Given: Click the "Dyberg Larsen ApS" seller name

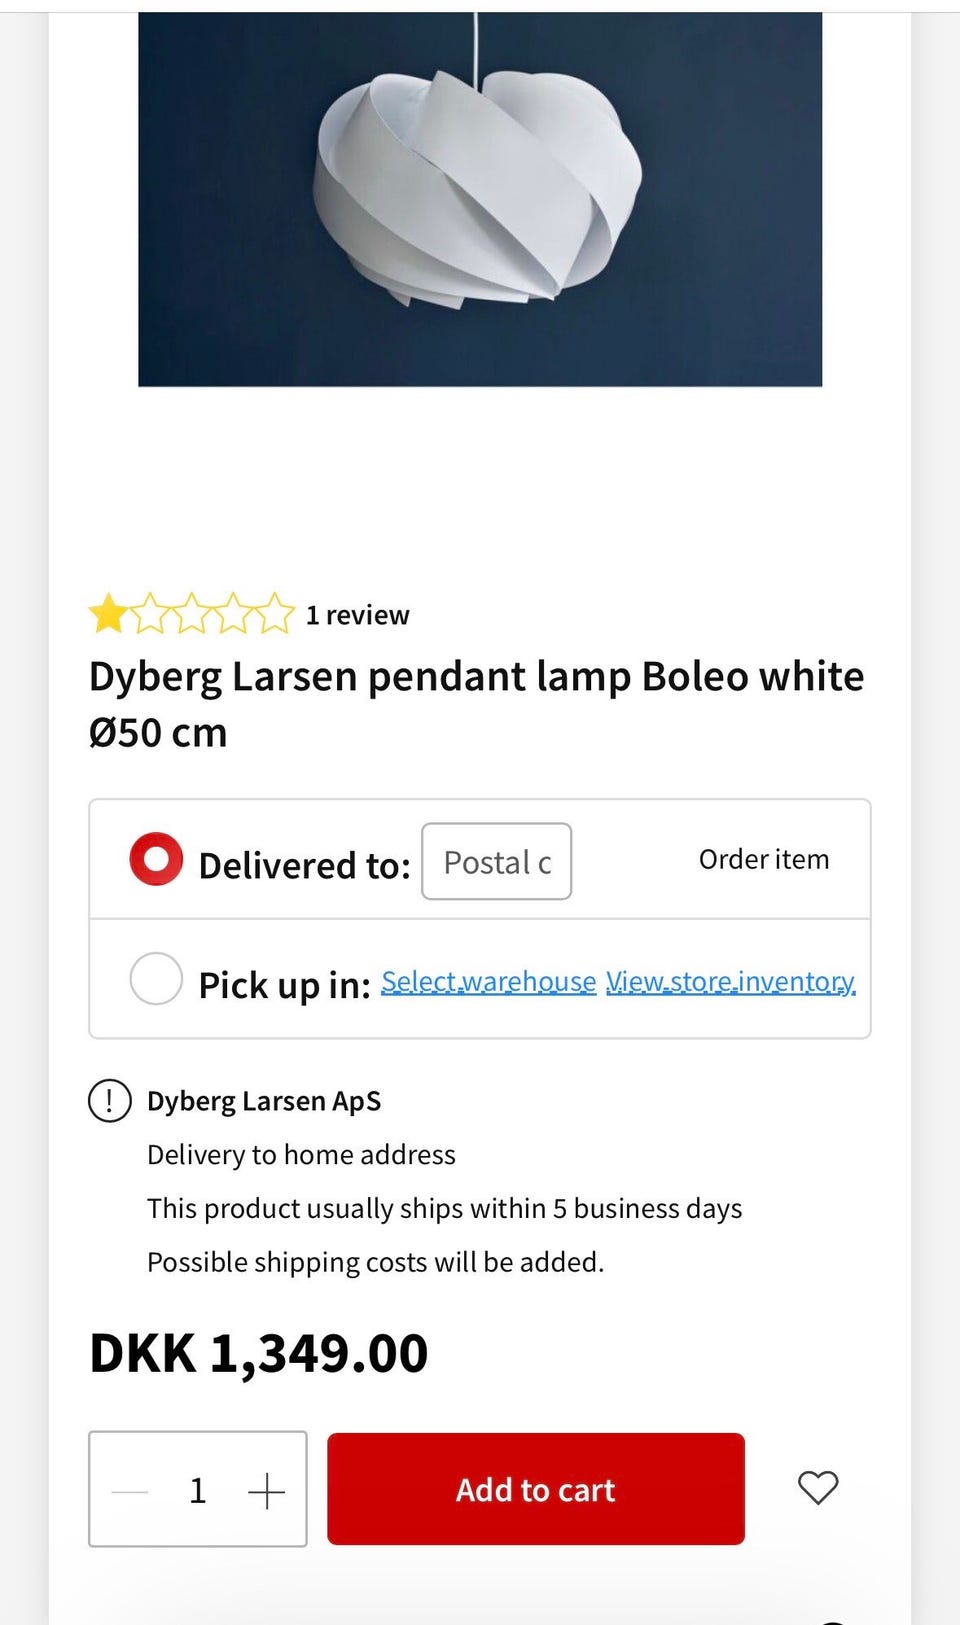Looking at the screenshot, I should (x=264, y=1101).
